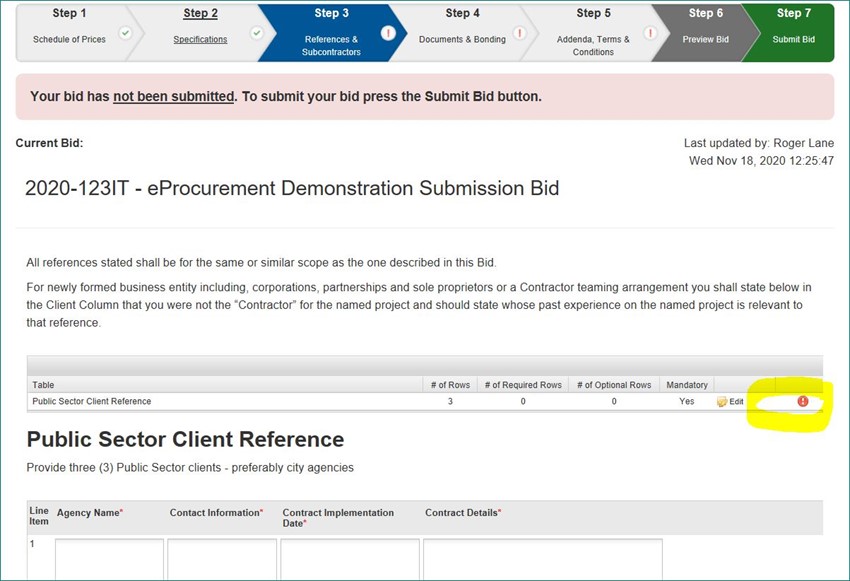The width and height of the screenshot is (850, 581).
Task: Click the red alert icon on Step 3
Action: pos(388,33)
